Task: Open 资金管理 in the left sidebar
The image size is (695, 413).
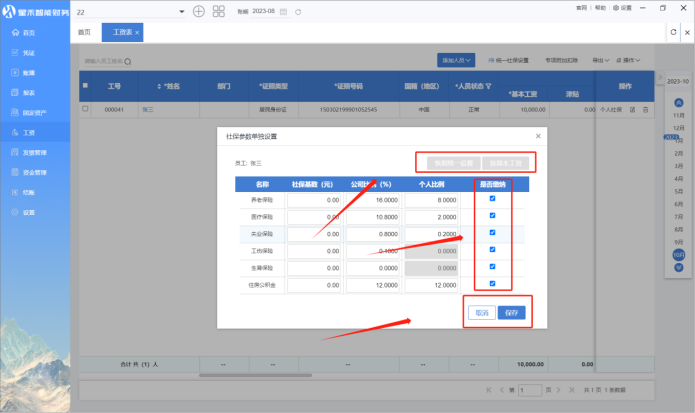Action: [34, 172]
